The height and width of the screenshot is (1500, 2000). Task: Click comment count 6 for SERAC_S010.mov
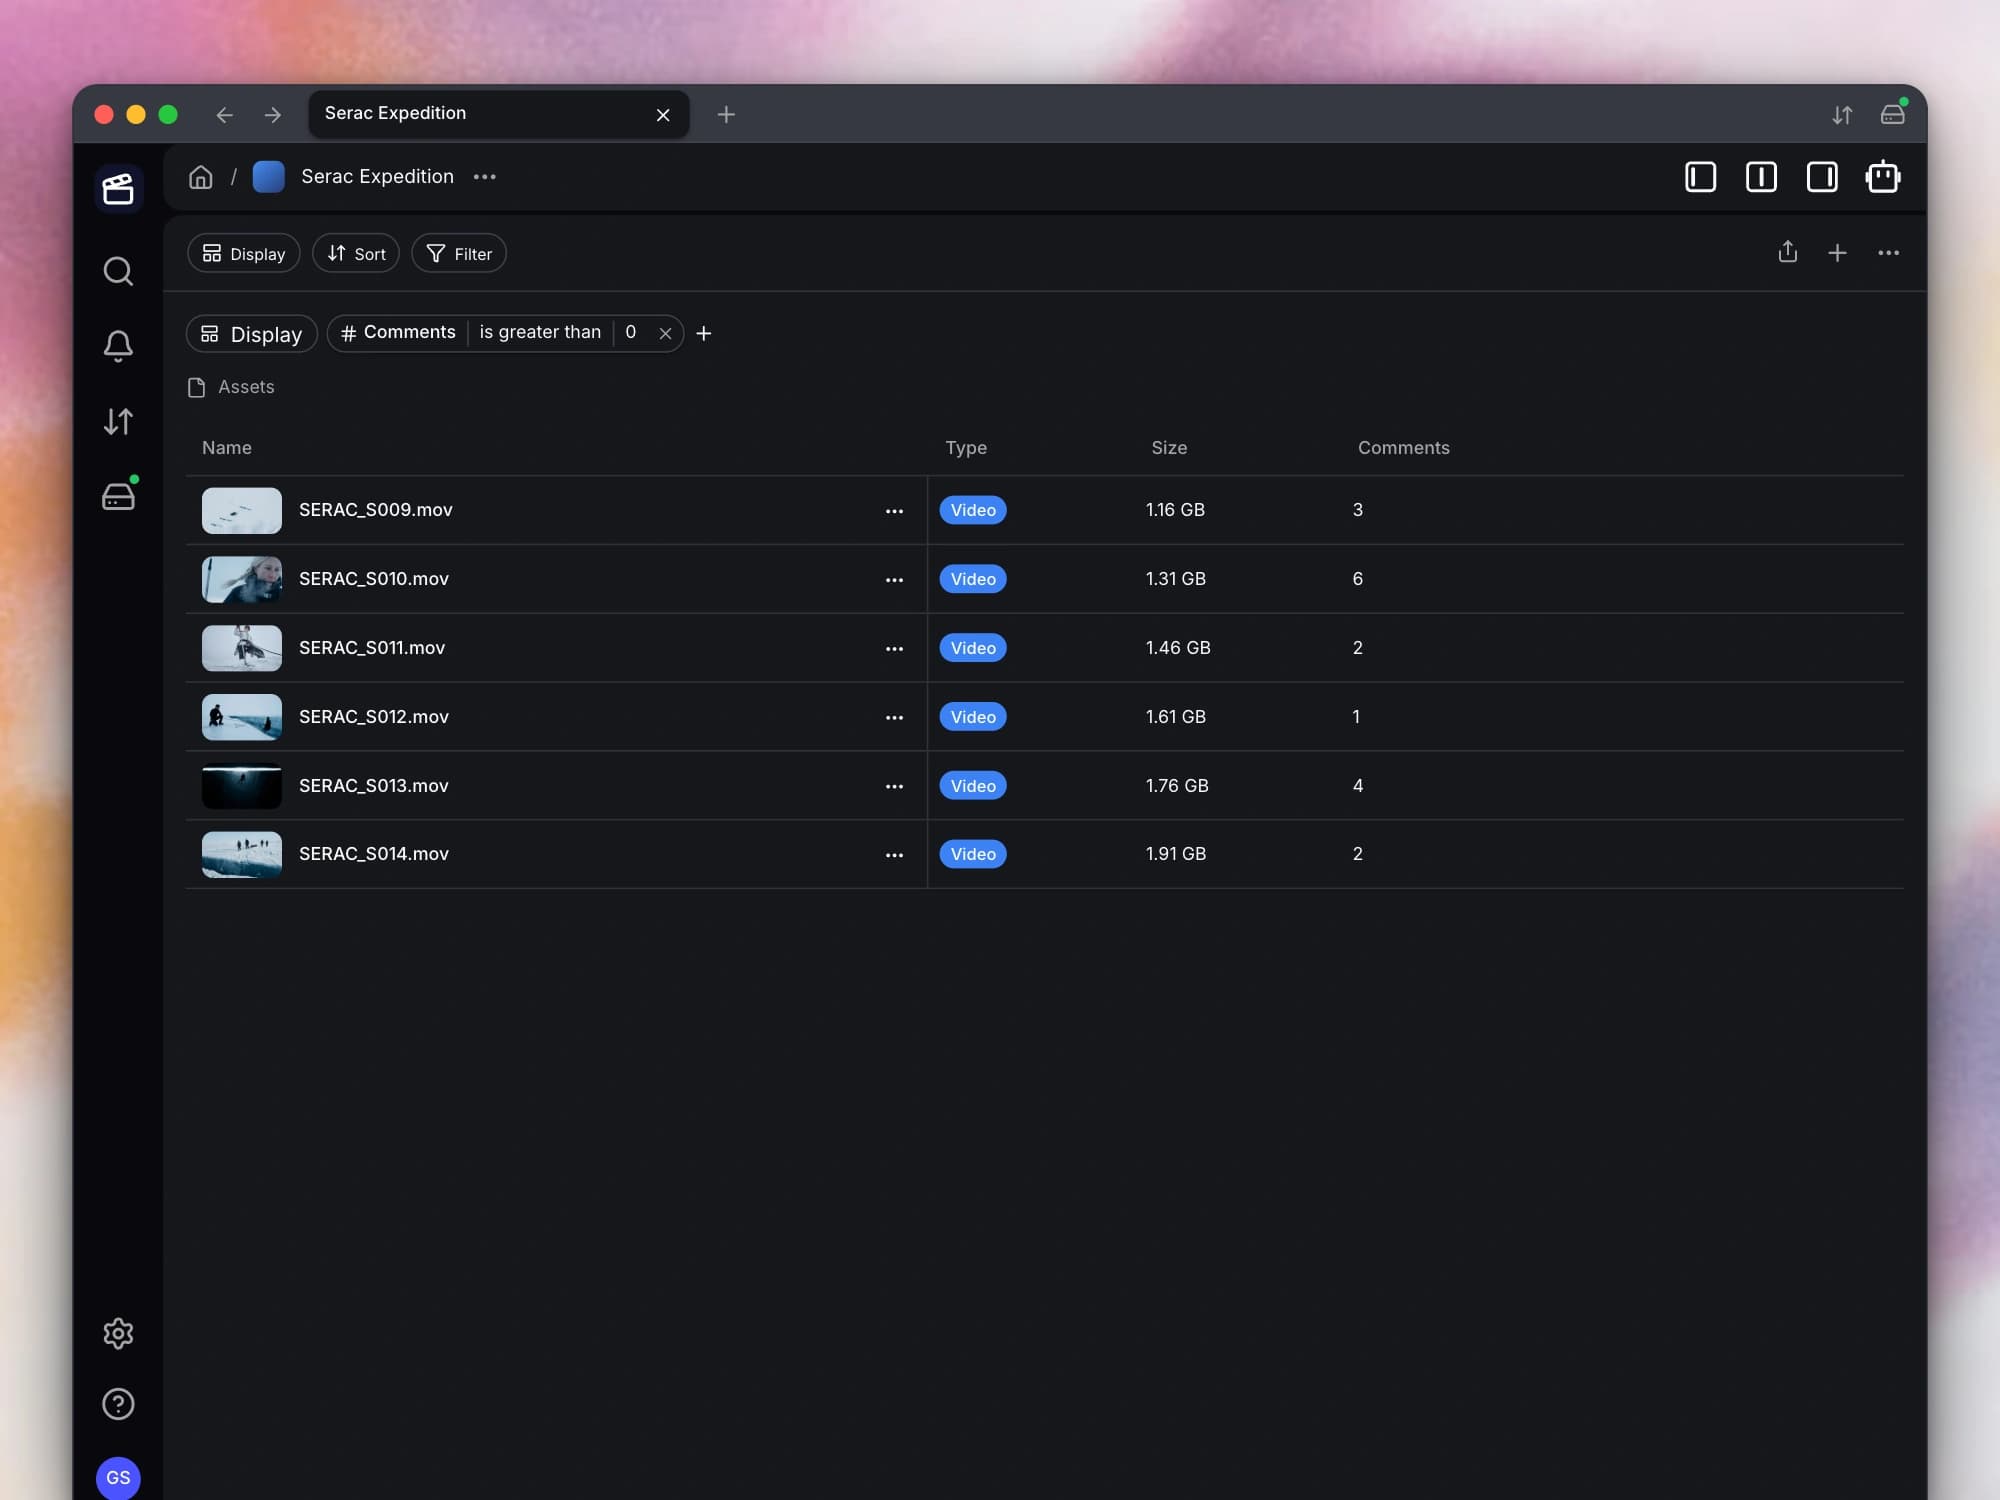tap(1358, 579)
